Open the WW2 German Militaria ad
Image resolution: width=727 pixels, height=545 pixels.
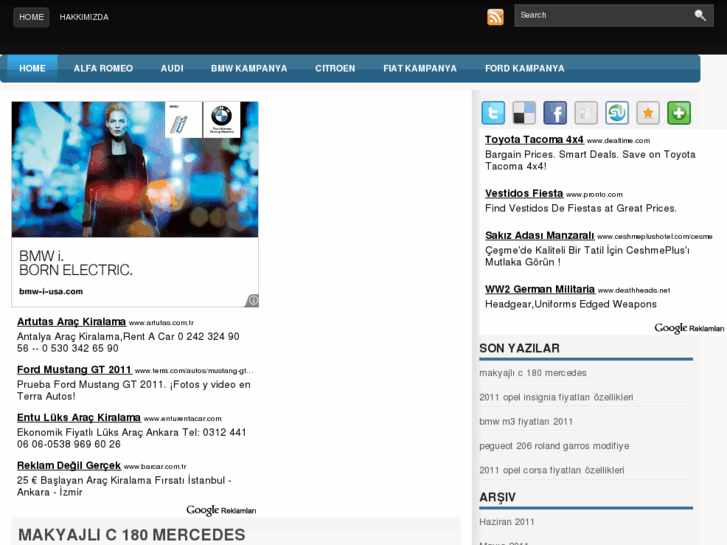point(540,289)
